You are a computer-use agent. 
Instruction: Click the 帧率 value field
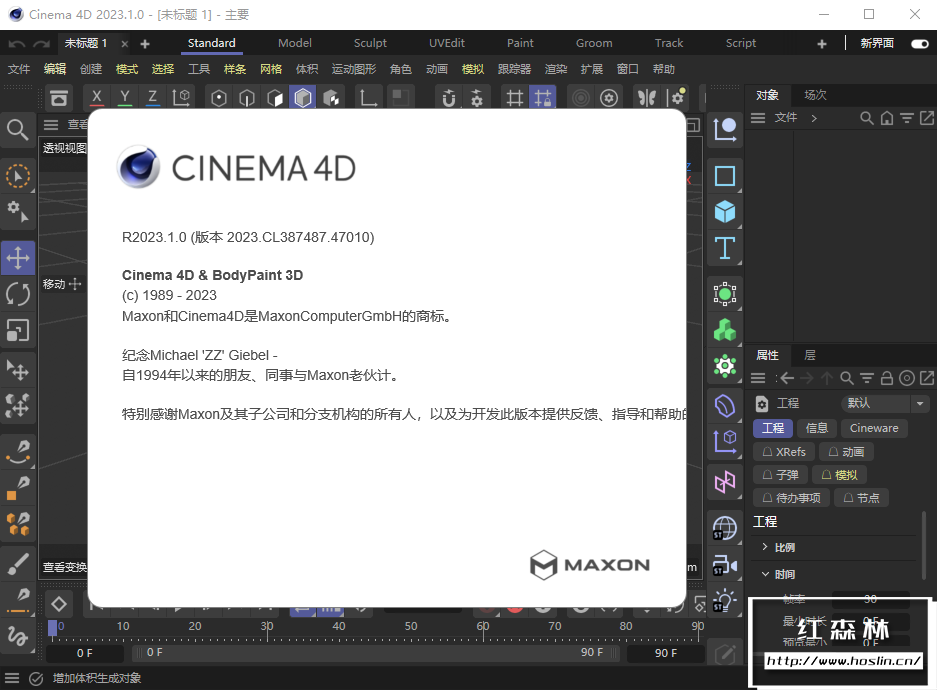coord(870,599)
